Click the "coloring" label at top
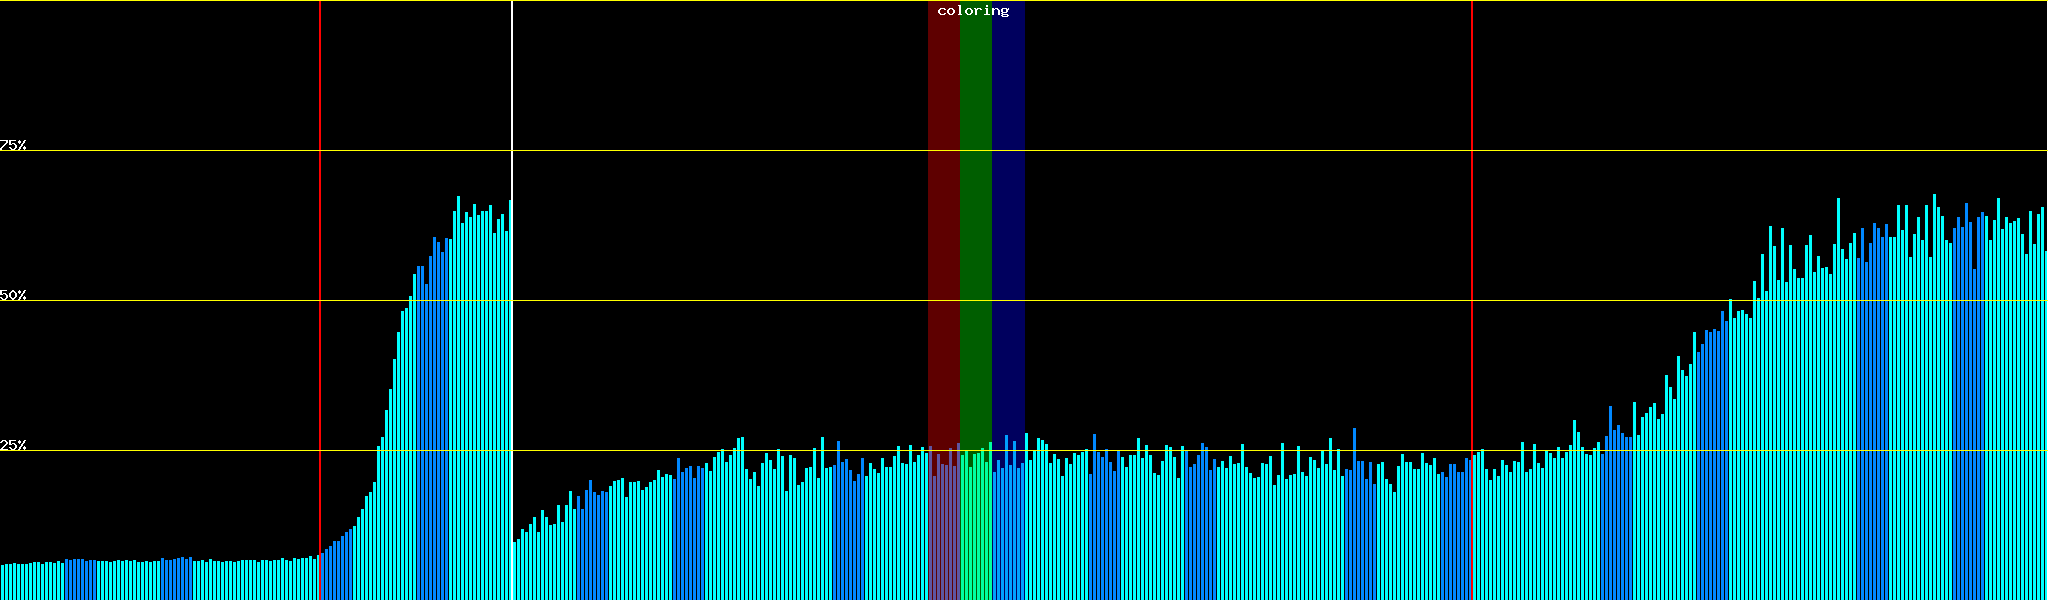This screenshot has width=2048, height=600. pyautogui.click(x=973, y=11)
